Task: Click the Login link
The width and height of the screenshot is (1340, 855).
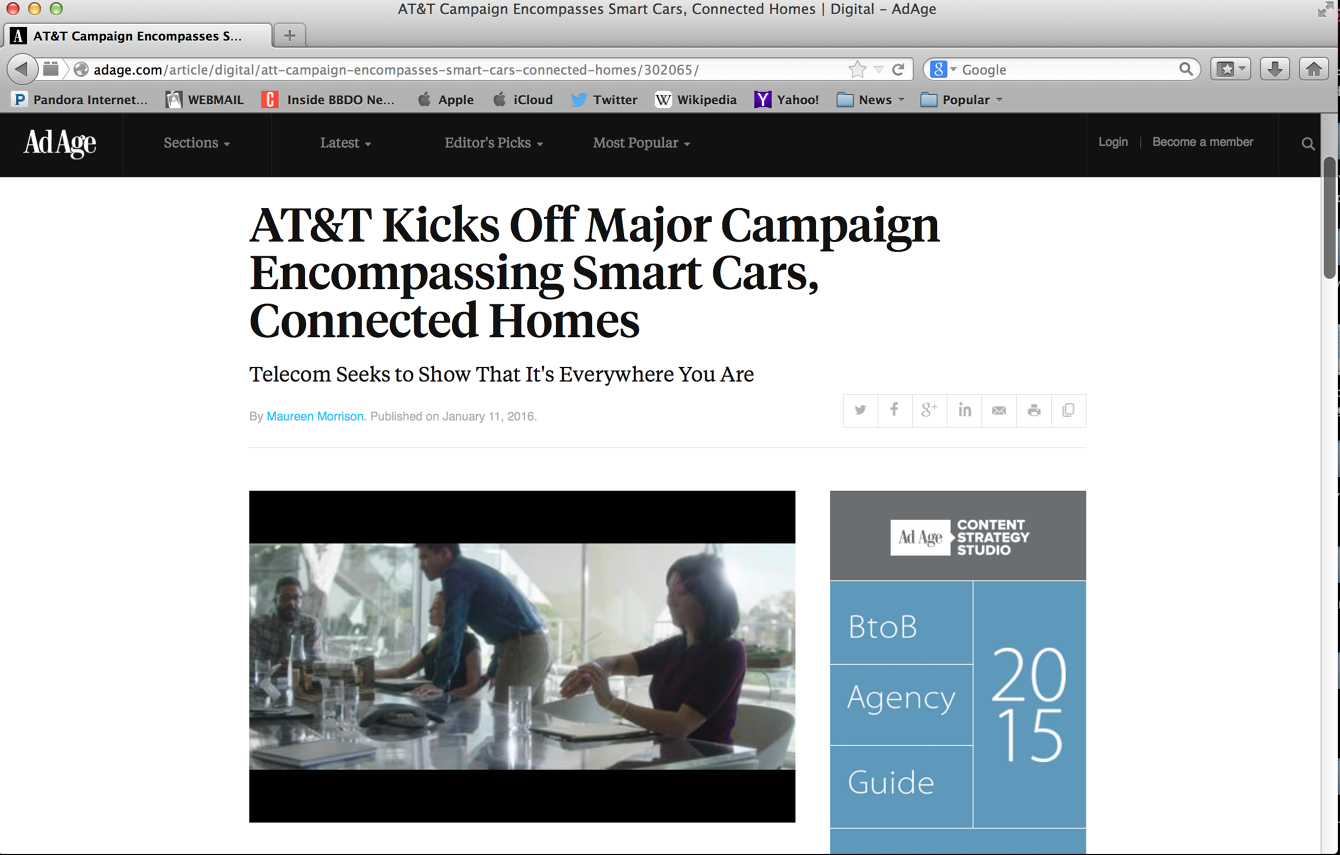Action: (x=1113, y=142)
